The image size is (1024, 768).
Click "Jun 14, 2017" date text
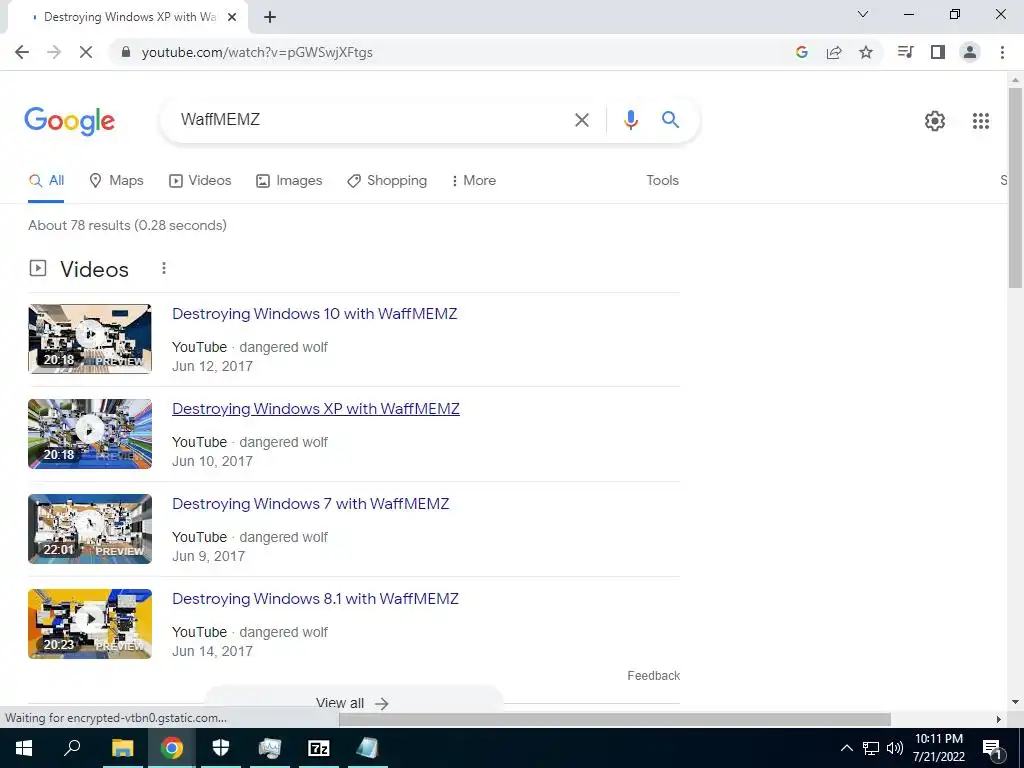click(212, 652)
